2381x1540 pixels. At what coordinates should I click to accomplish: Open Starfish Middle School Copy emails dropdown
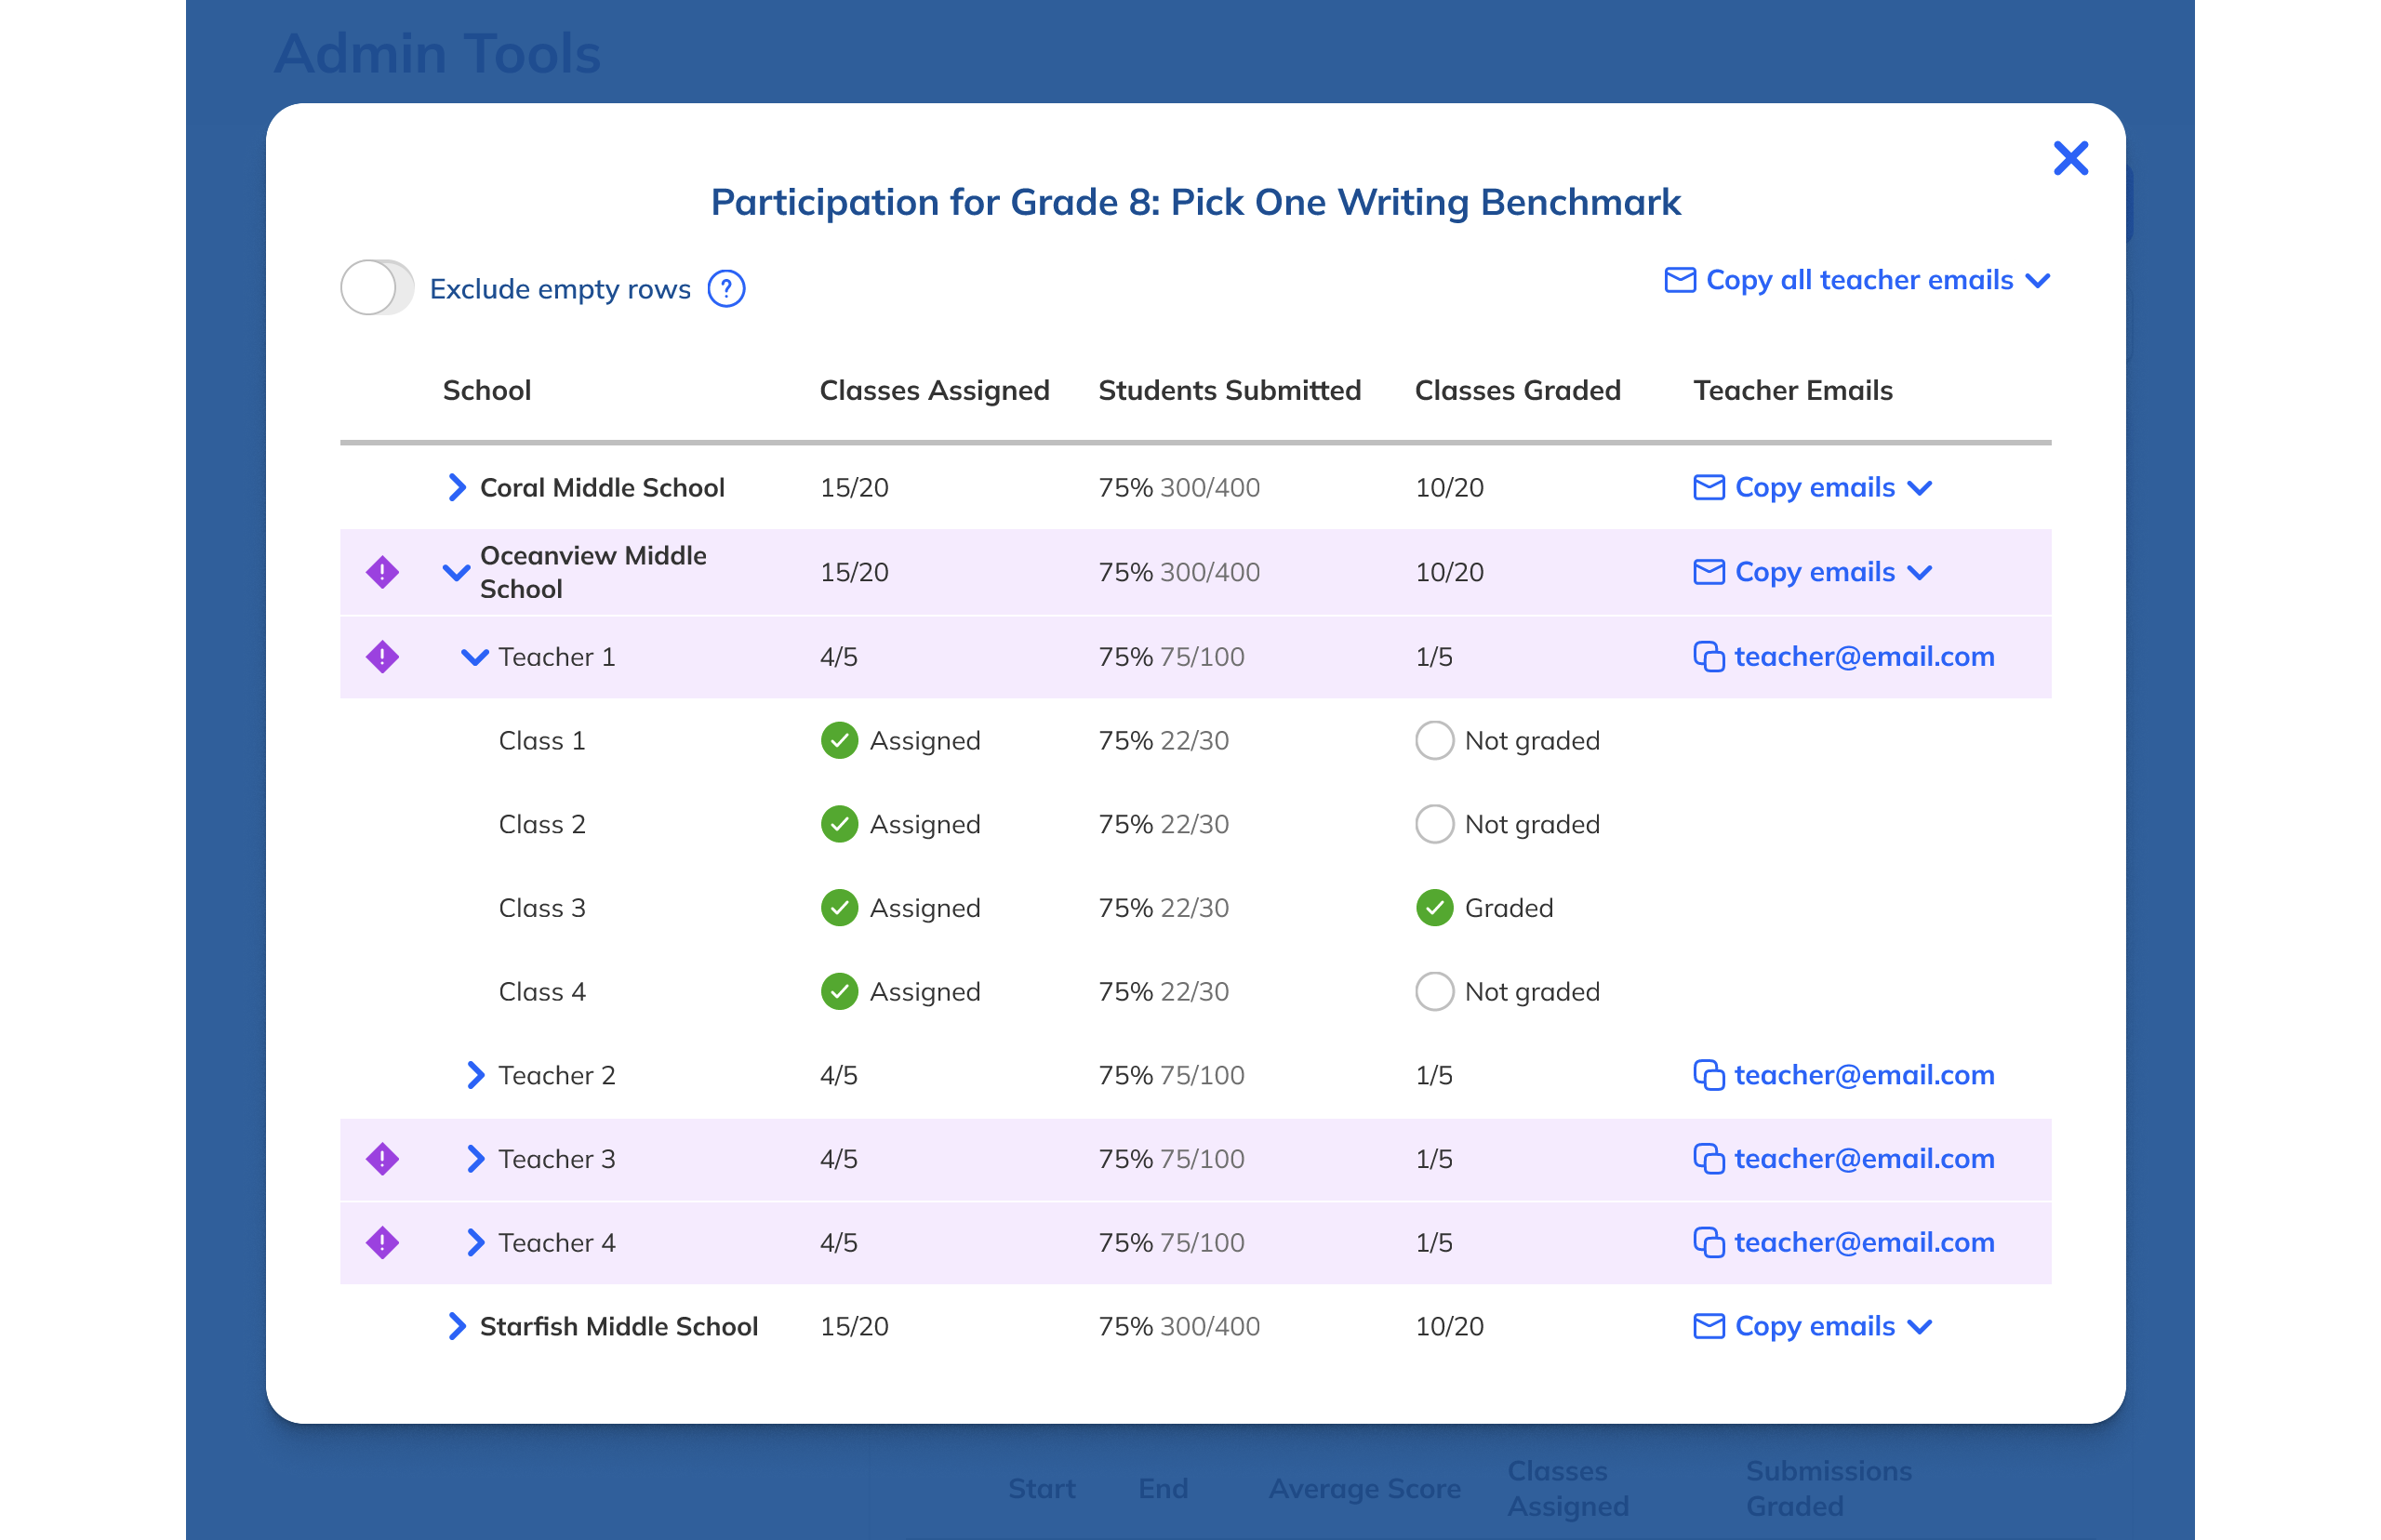click(x=1919, y=1327)
